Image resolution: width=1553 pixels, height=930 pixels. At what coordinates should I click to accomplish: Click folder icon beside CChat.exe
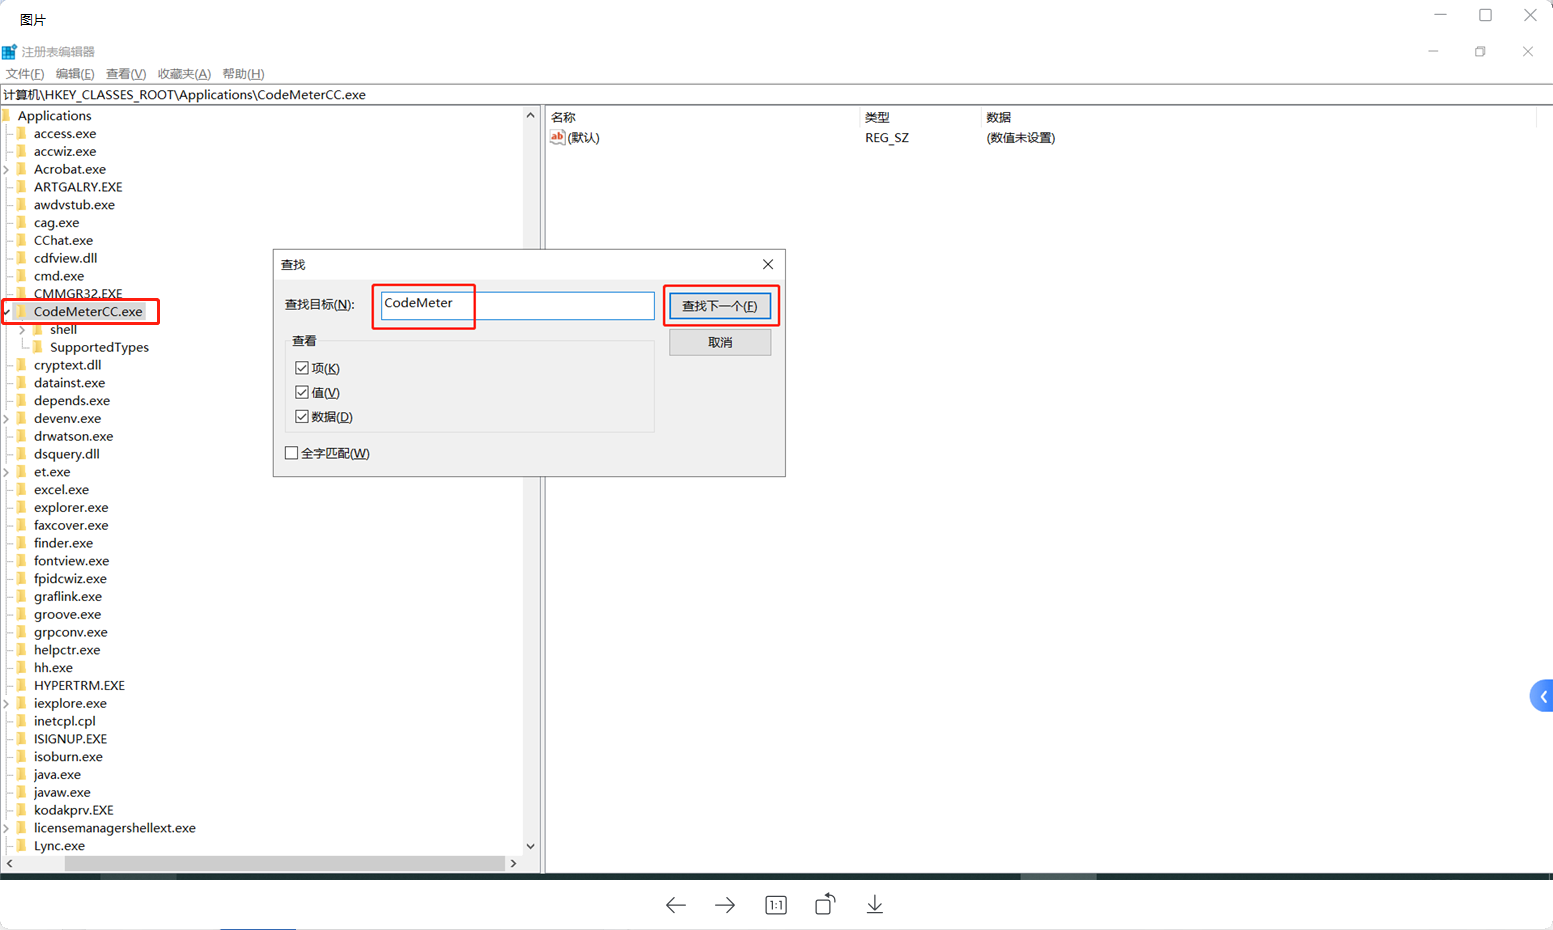pos(22,240)
